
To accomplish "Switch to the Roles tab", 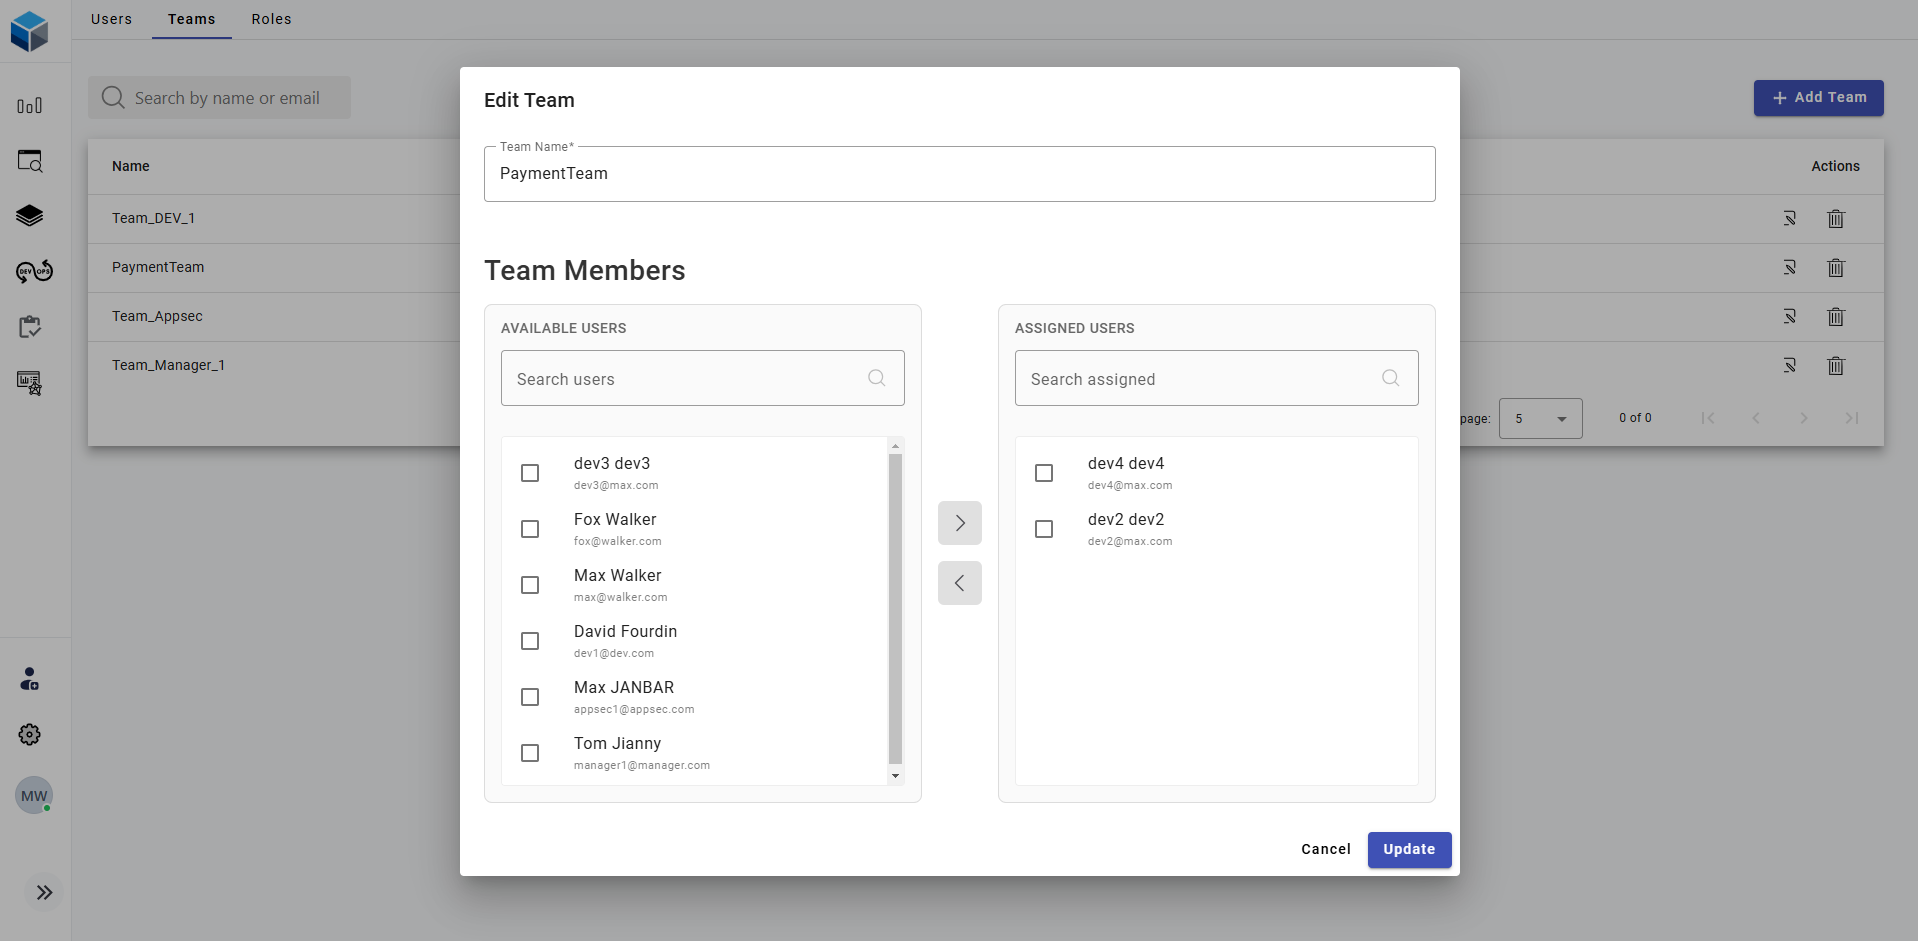I will click(x=271, y=19).
